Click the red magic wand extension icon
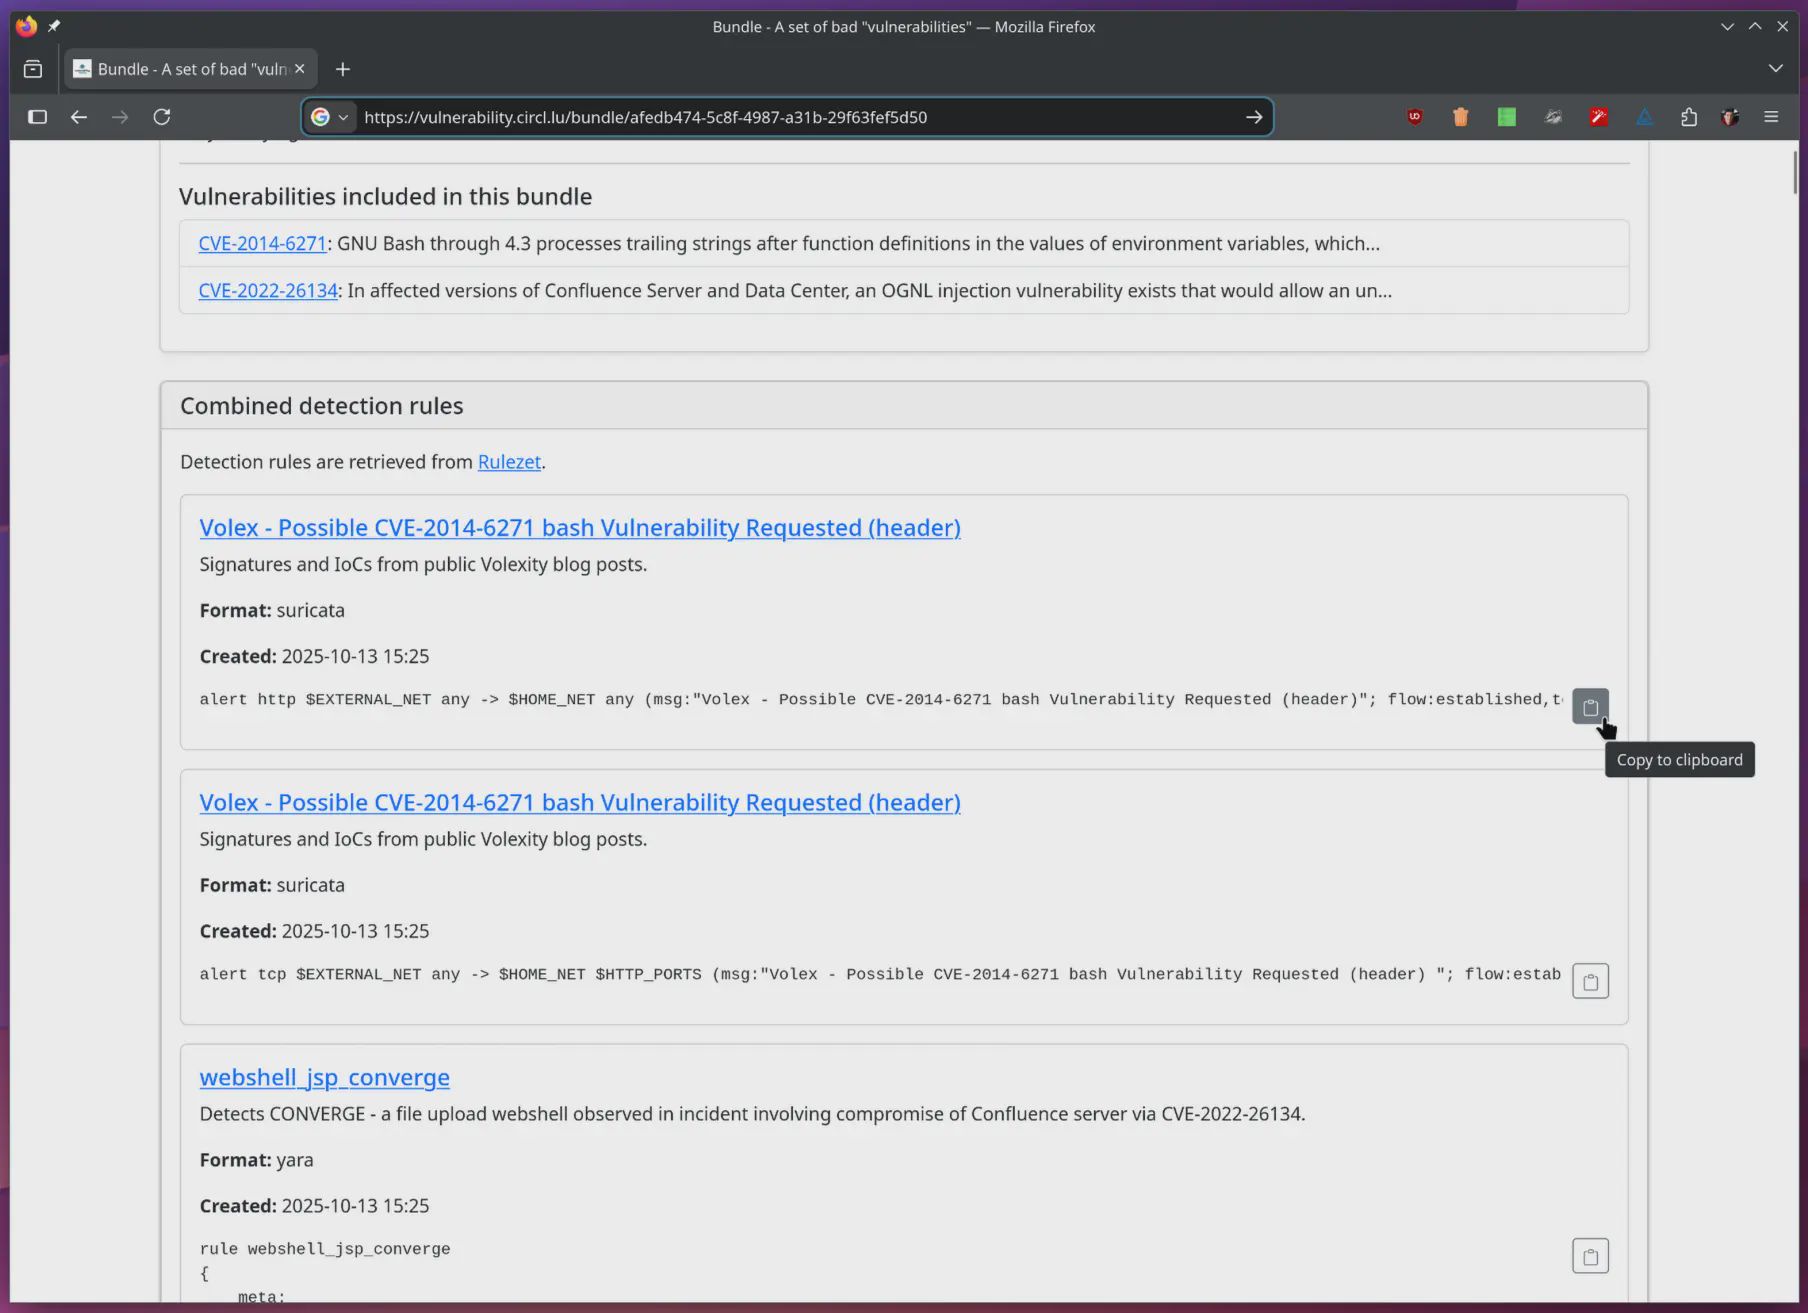The height and width of the screenshot is (1313, 1808). tap(1598, 117)
